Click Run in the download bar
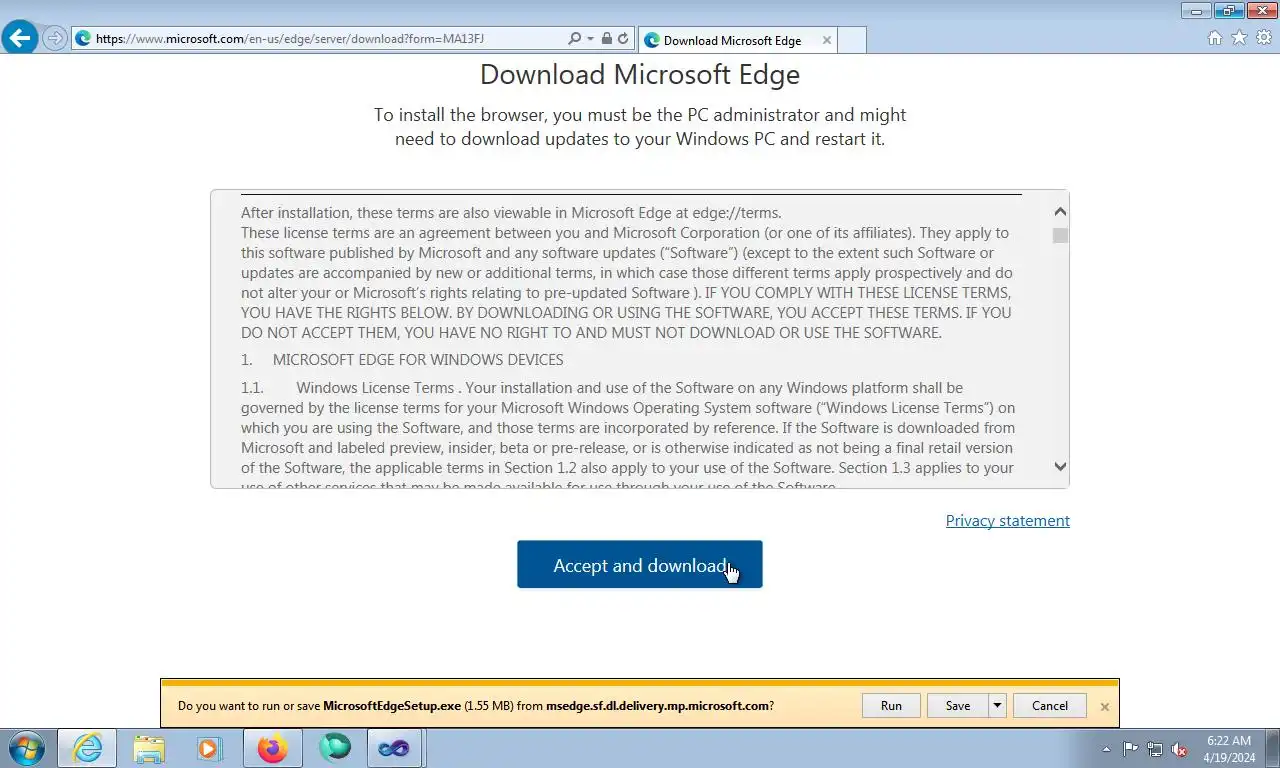 pos(891,706)
